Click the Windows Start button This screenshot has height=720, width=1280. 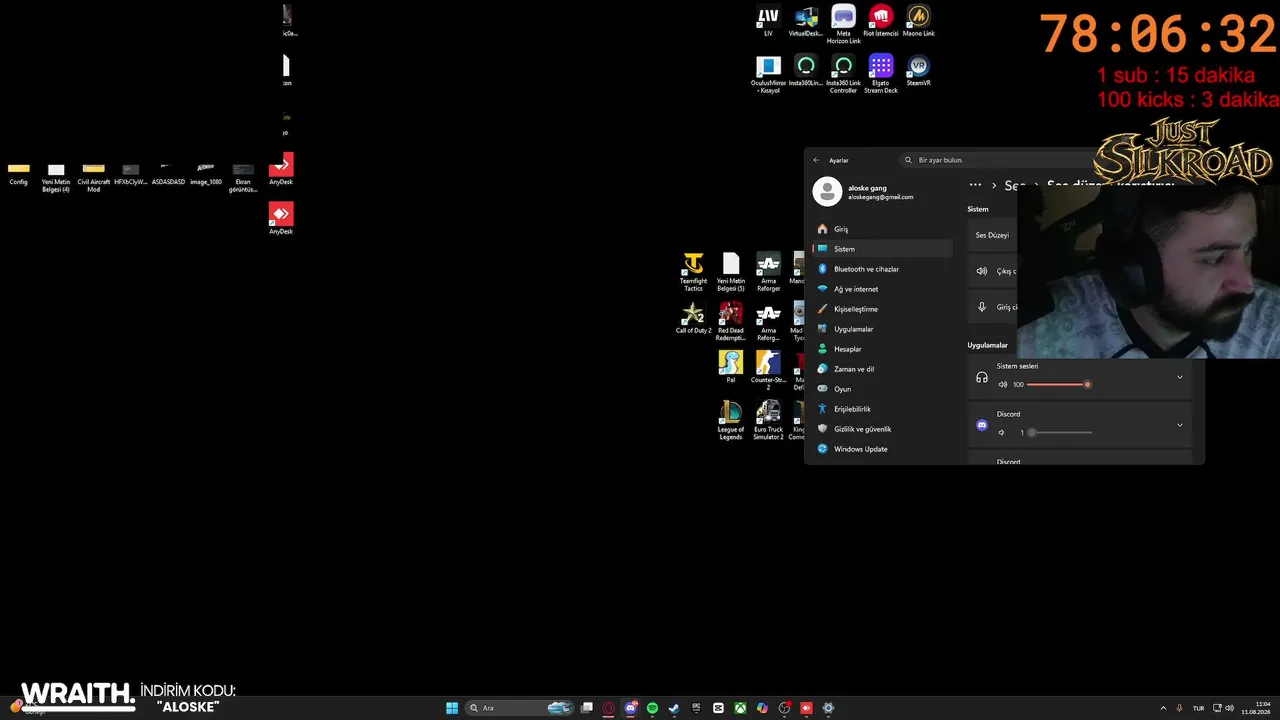[452, 708]
